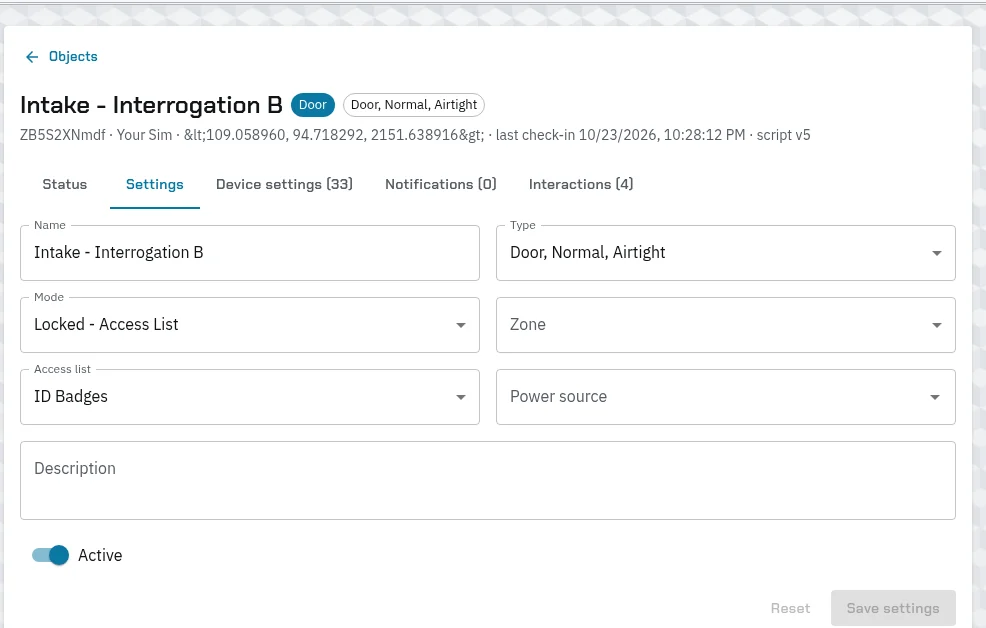The image size is (986, 628).
Task: Open the Power source dropdown
Action: (x=726, y=397)
